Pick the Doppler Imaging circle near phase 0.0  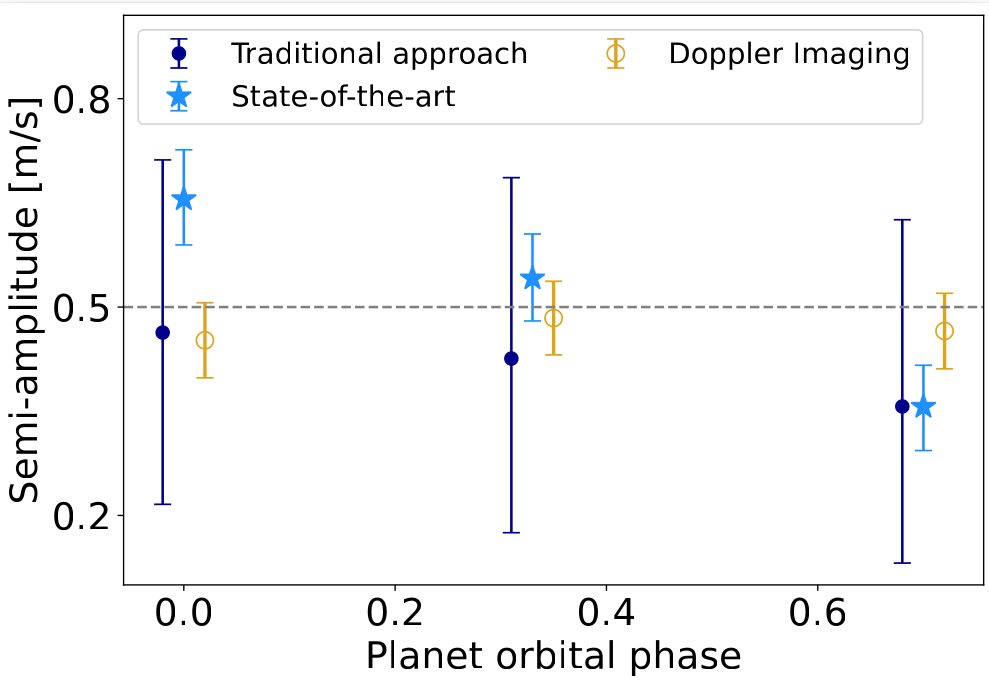click(x=204, y=340)
